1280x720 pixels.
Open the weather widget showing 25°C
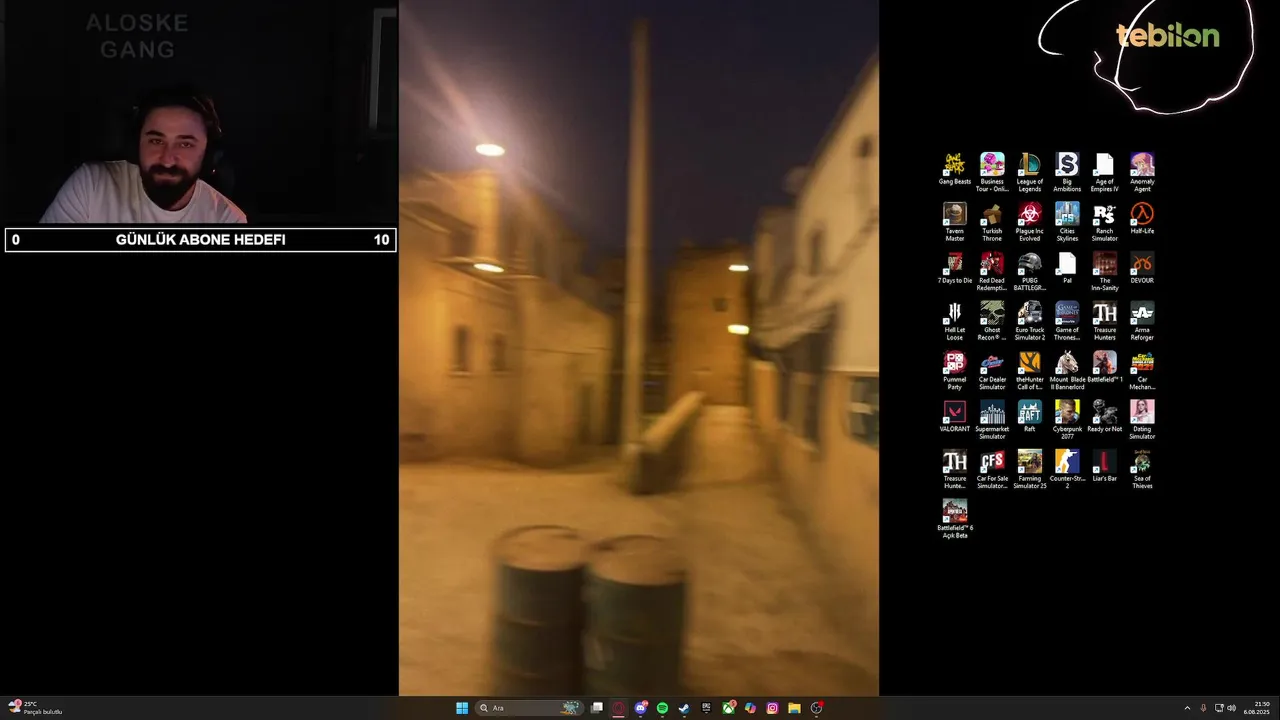tap(36, 708)
